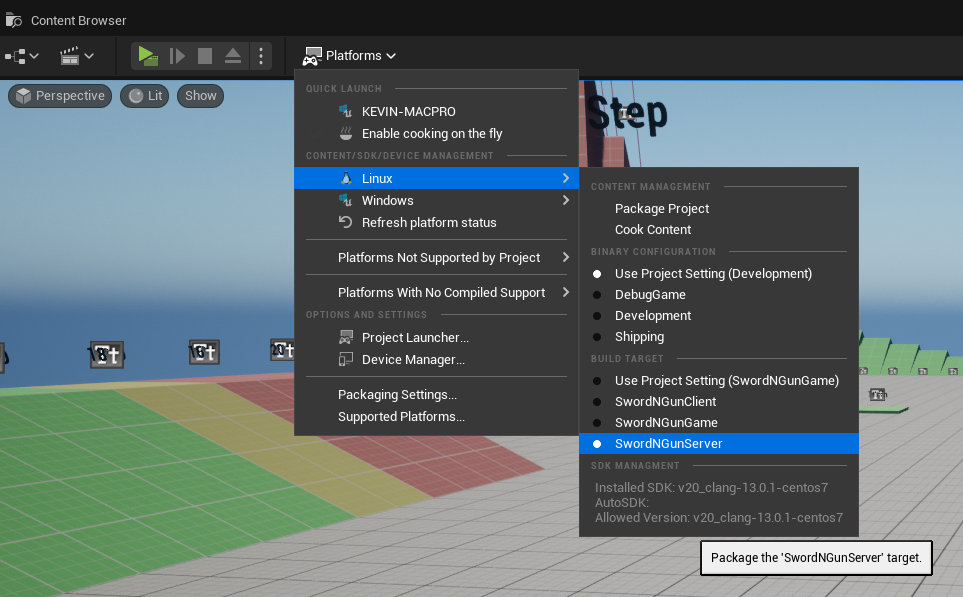Click Cook Content for Linux

pyautogui.click(x=719, y=230)
